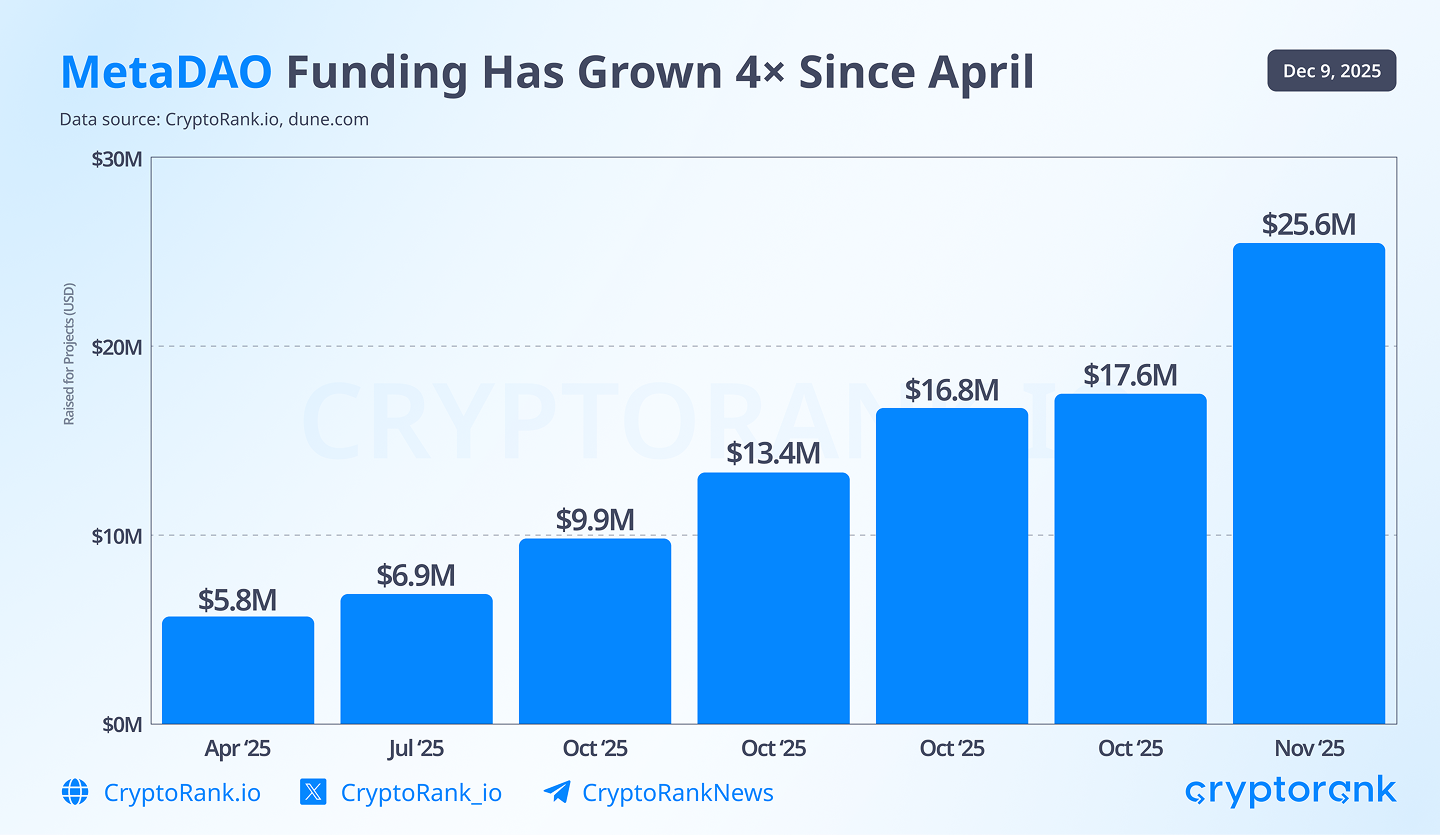This screenshot has width=1440, height=835.
Task: Click the Nov '25 x-axis label
Action: (1308, 748)
